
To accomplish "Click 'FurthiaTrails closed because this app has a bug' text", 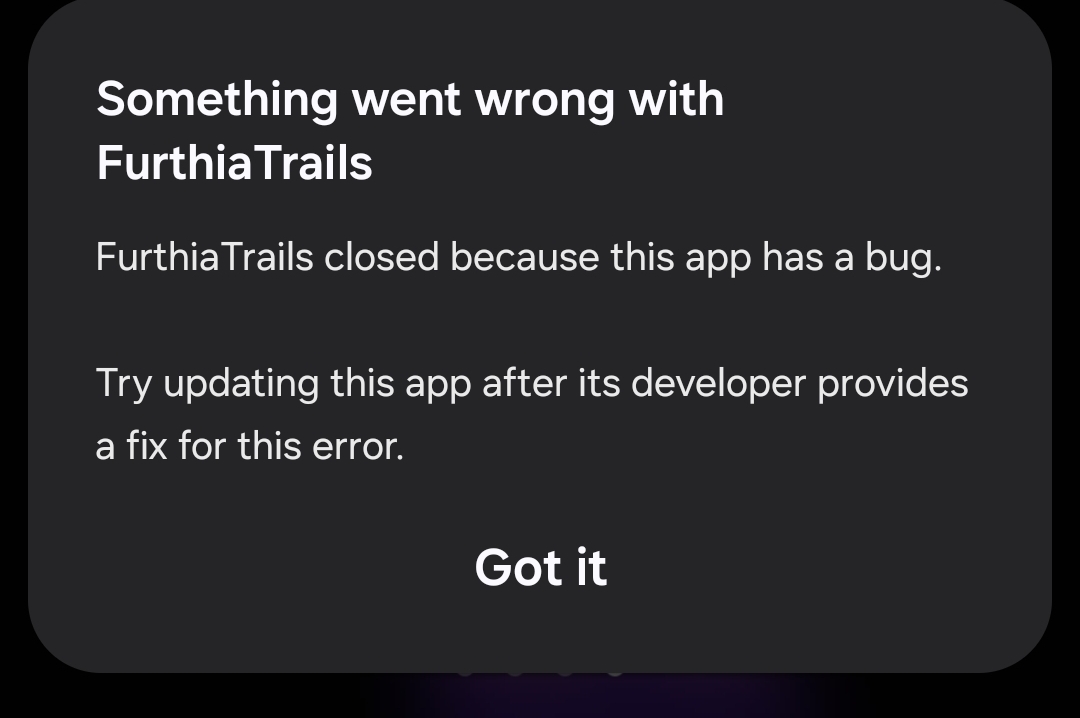I will 518,258.
